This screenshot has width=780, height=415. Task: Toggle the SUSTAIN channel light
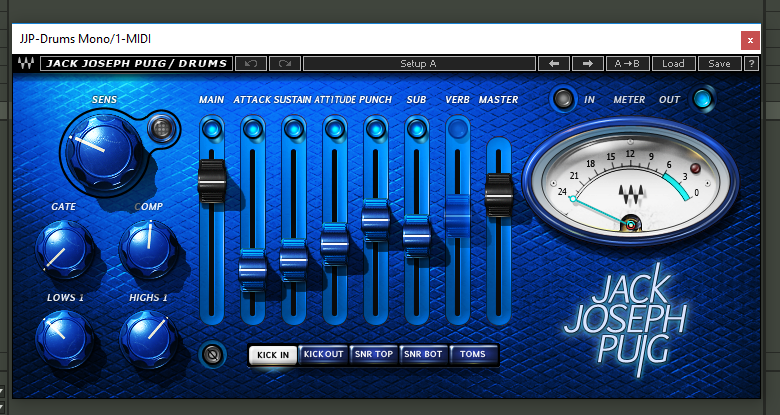(293, 129)
